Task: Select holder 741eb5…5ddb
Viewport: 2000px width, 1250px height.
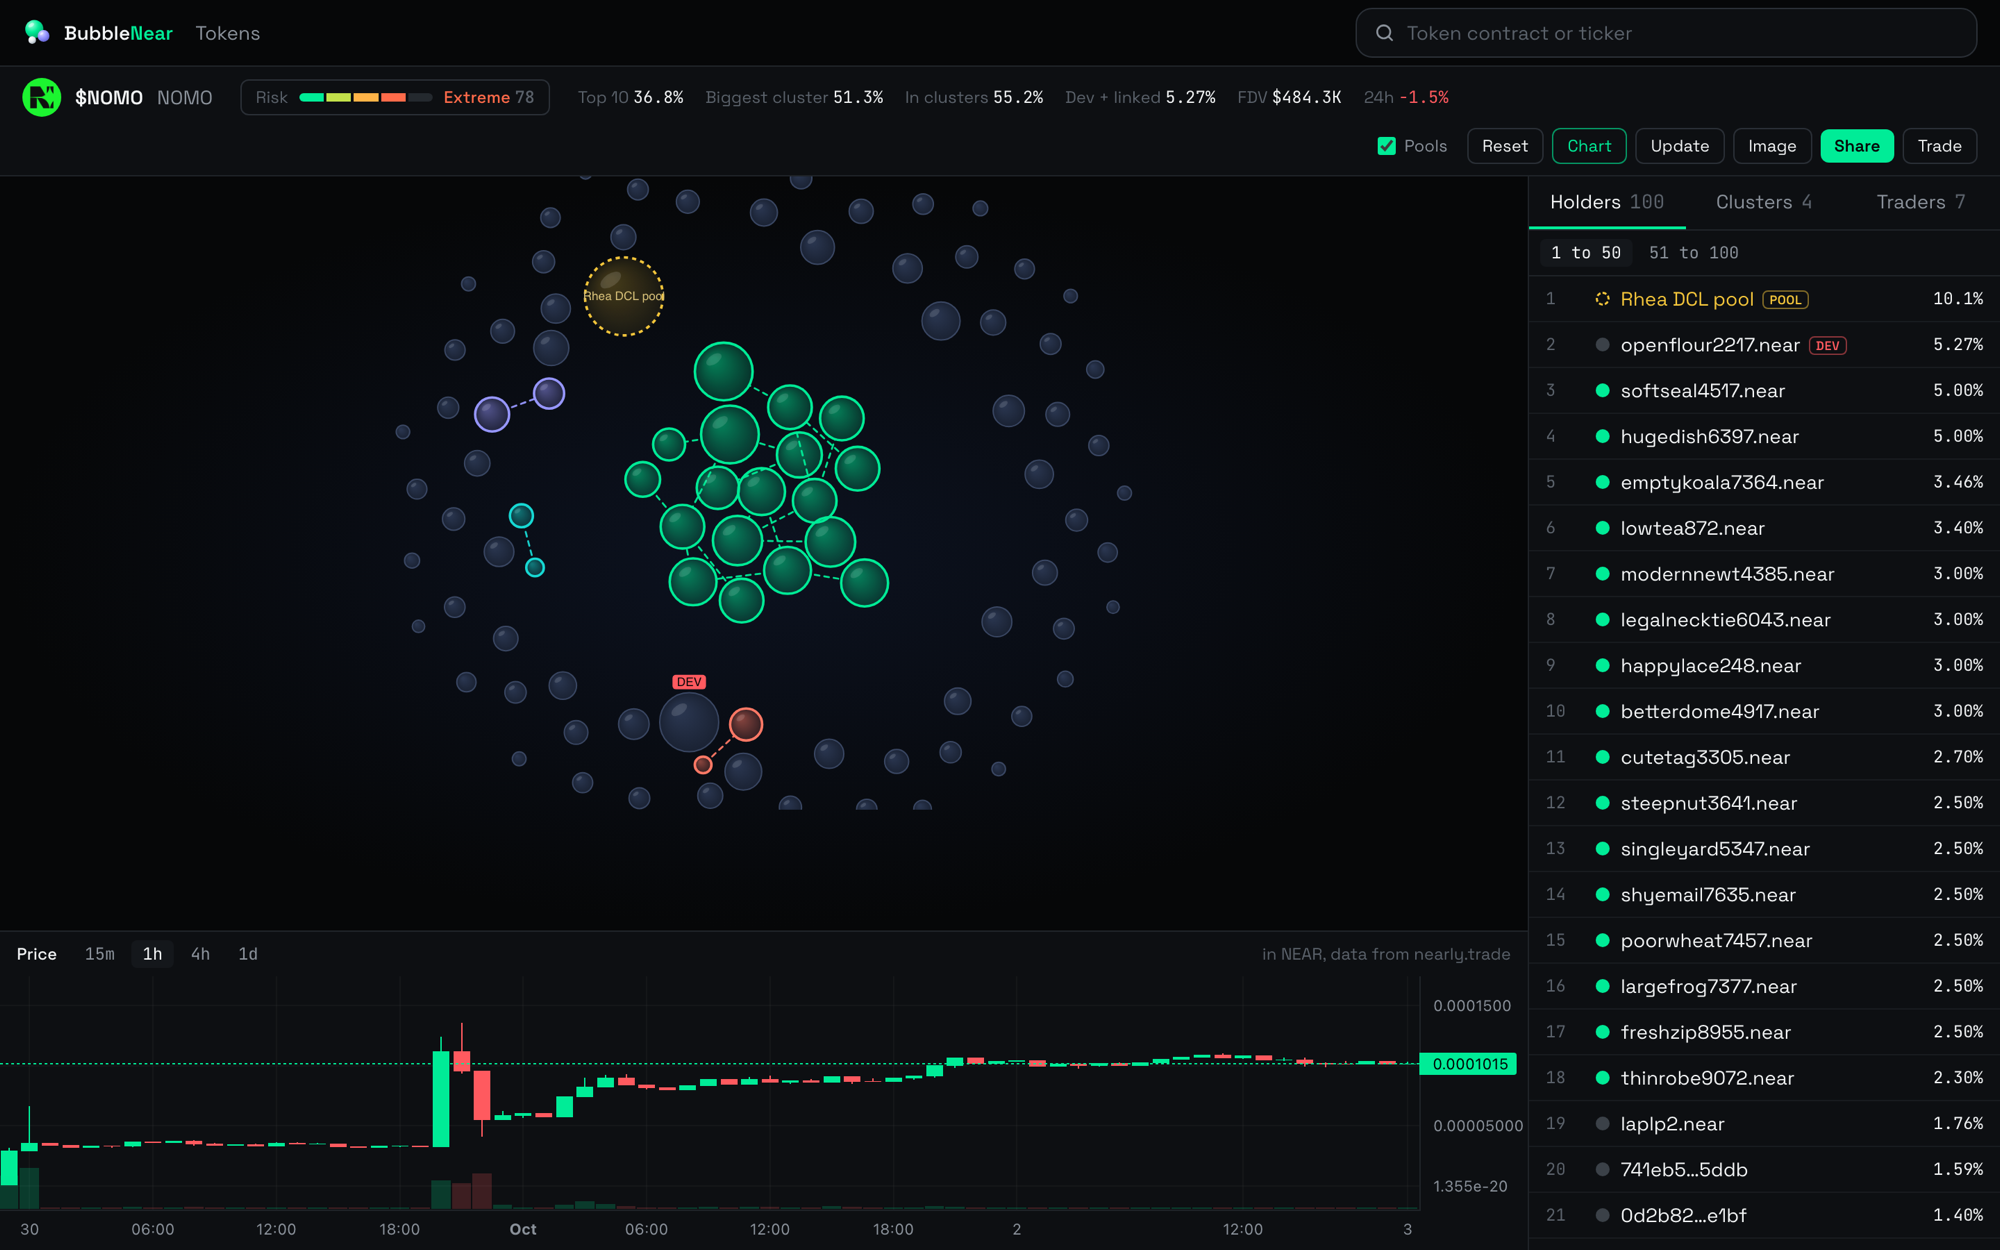Action: tap(1764, 1170)
